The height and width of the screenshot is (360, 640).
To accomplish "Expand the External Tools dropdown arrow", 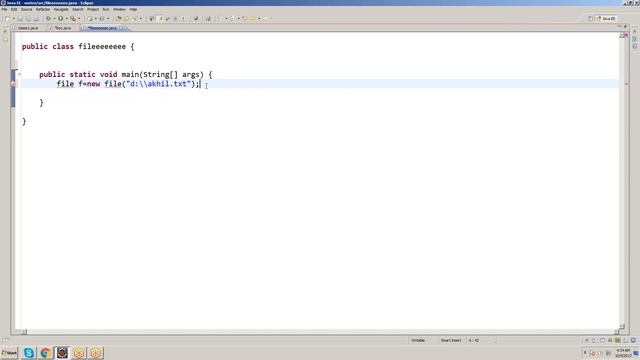I will point(79,18).
